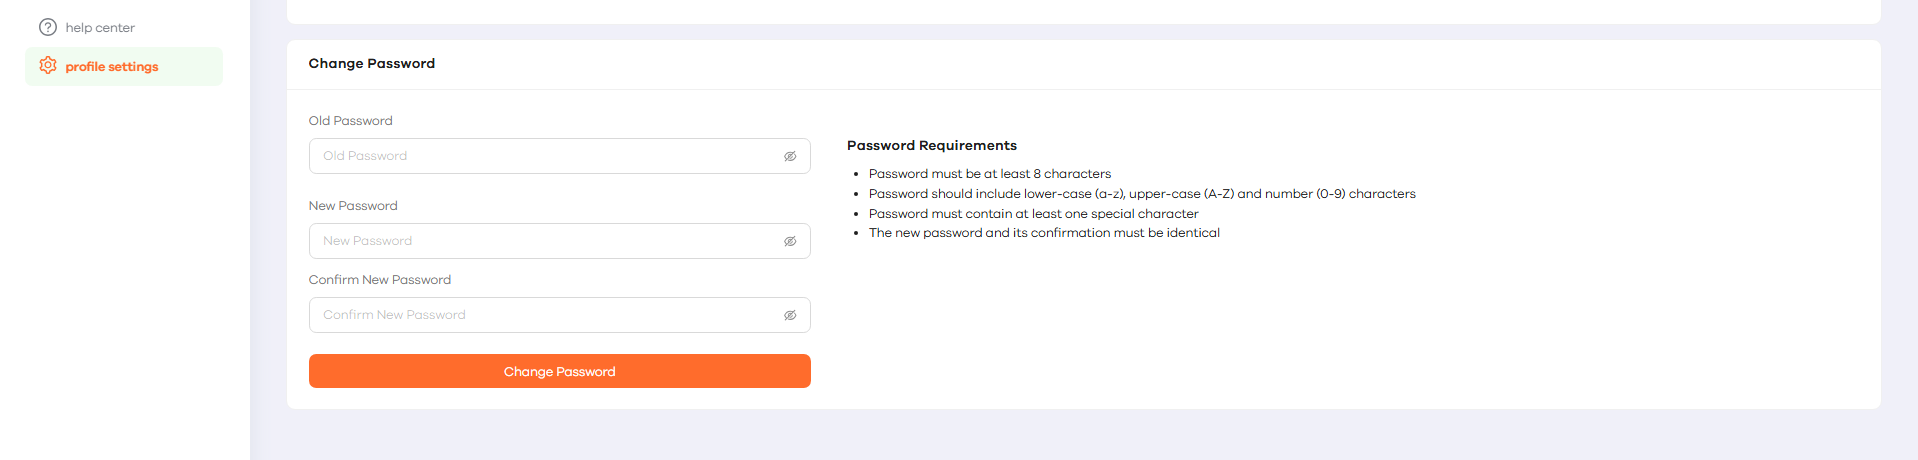Click the orange Change Password button
1918x460 pixels.
(560, 371)
